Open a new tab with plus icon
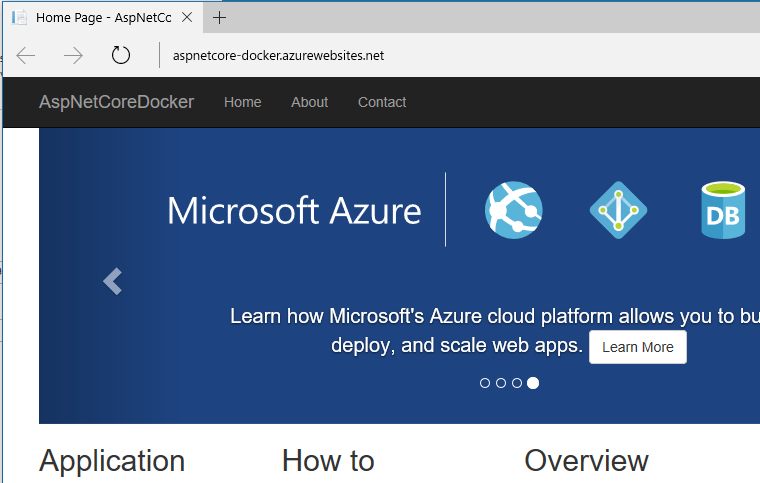760x483 pixels. pyautogui.click(x=220, y=17)
